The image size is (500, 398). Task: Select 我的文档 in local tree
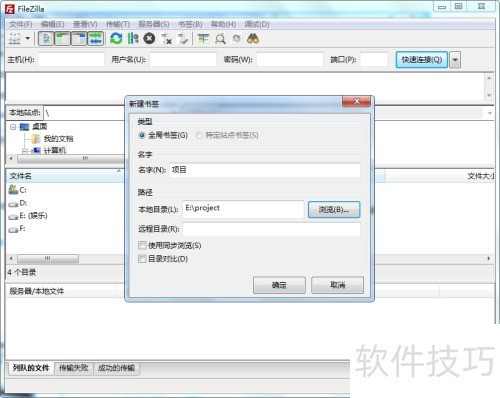(58, 139)
